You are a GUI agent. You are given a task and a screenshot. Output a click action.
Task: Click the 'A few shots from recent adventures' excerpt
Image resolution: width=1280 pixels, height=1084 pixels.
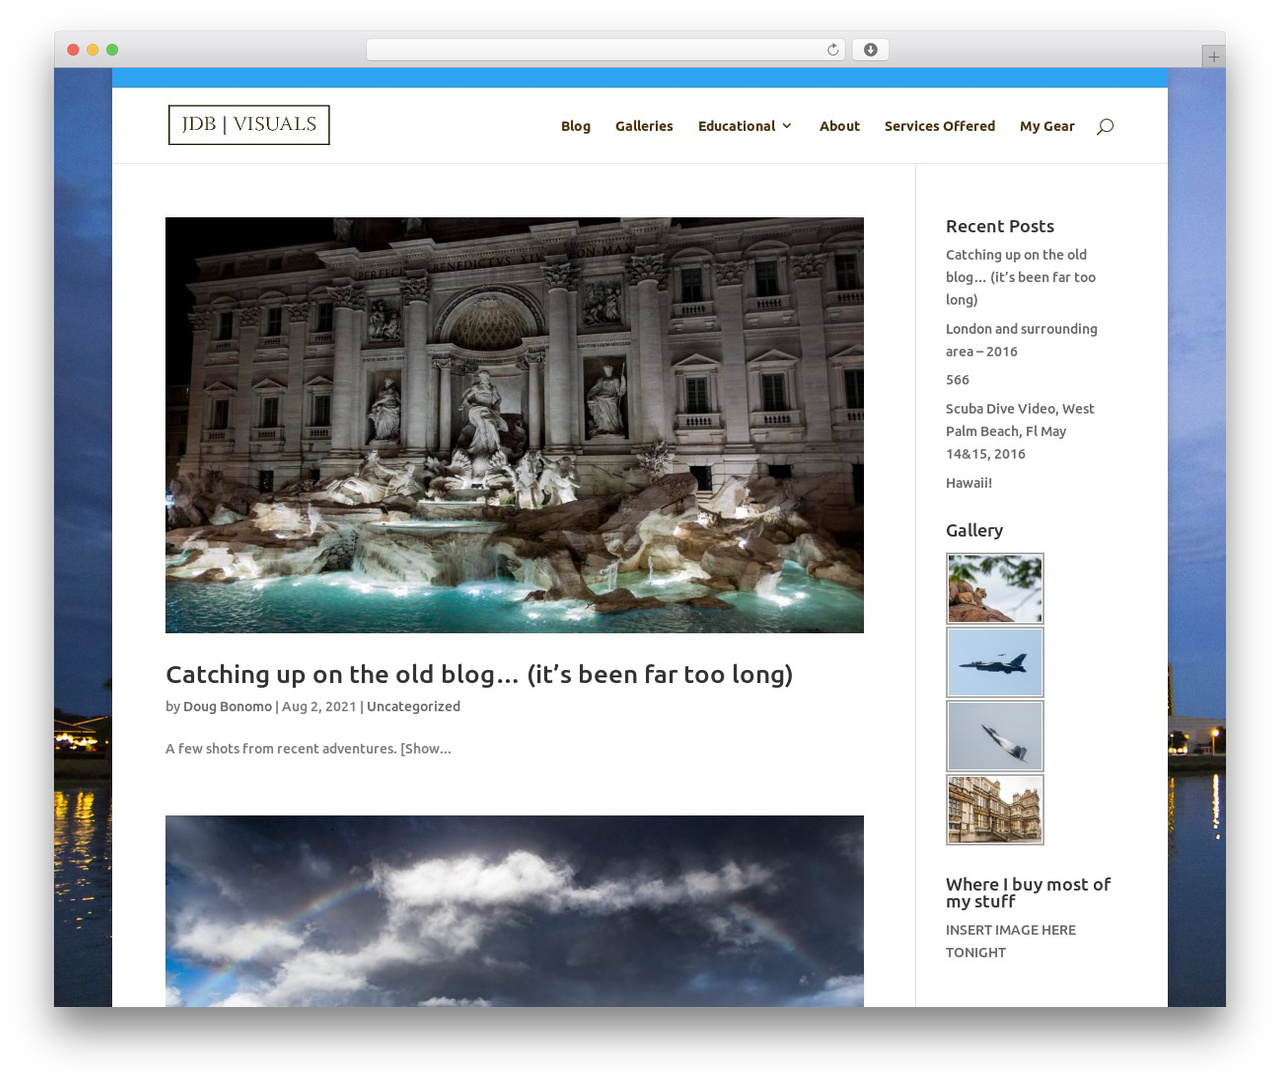pyautogui.click(x=308, y=748)
